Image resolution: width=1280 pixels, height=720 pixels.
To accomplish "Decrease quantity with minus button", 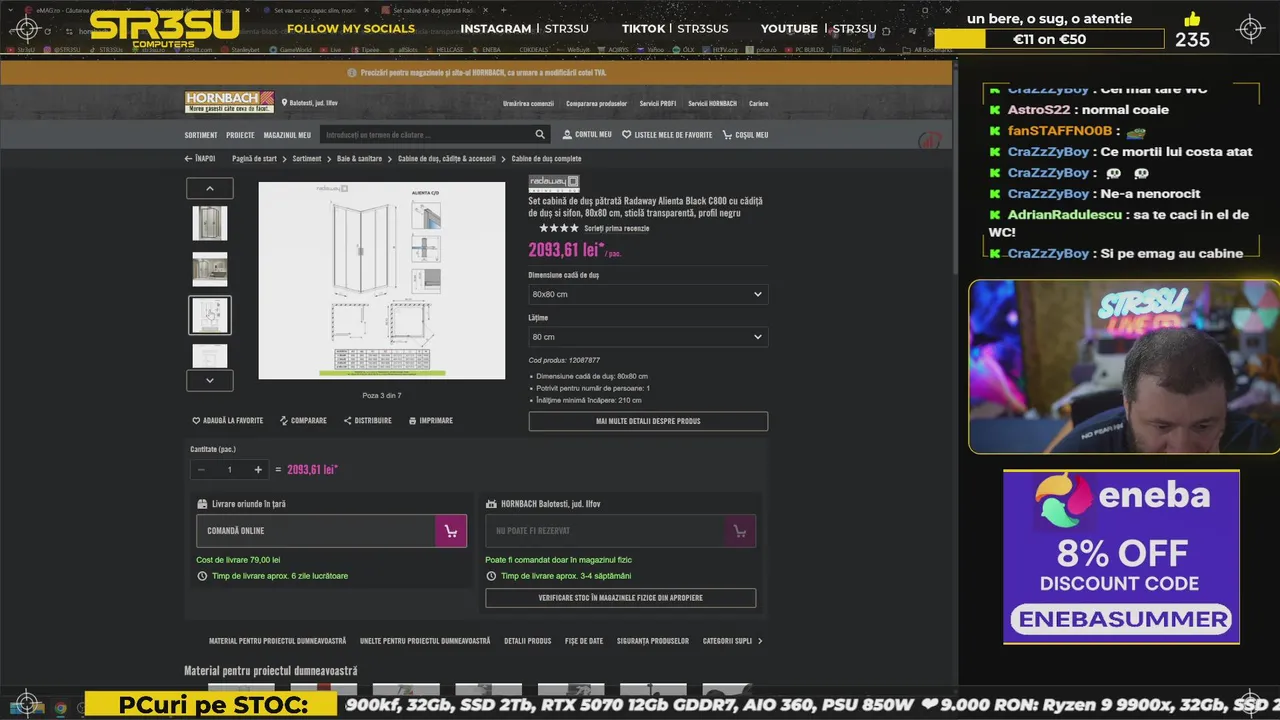I will tap(201, 469).
